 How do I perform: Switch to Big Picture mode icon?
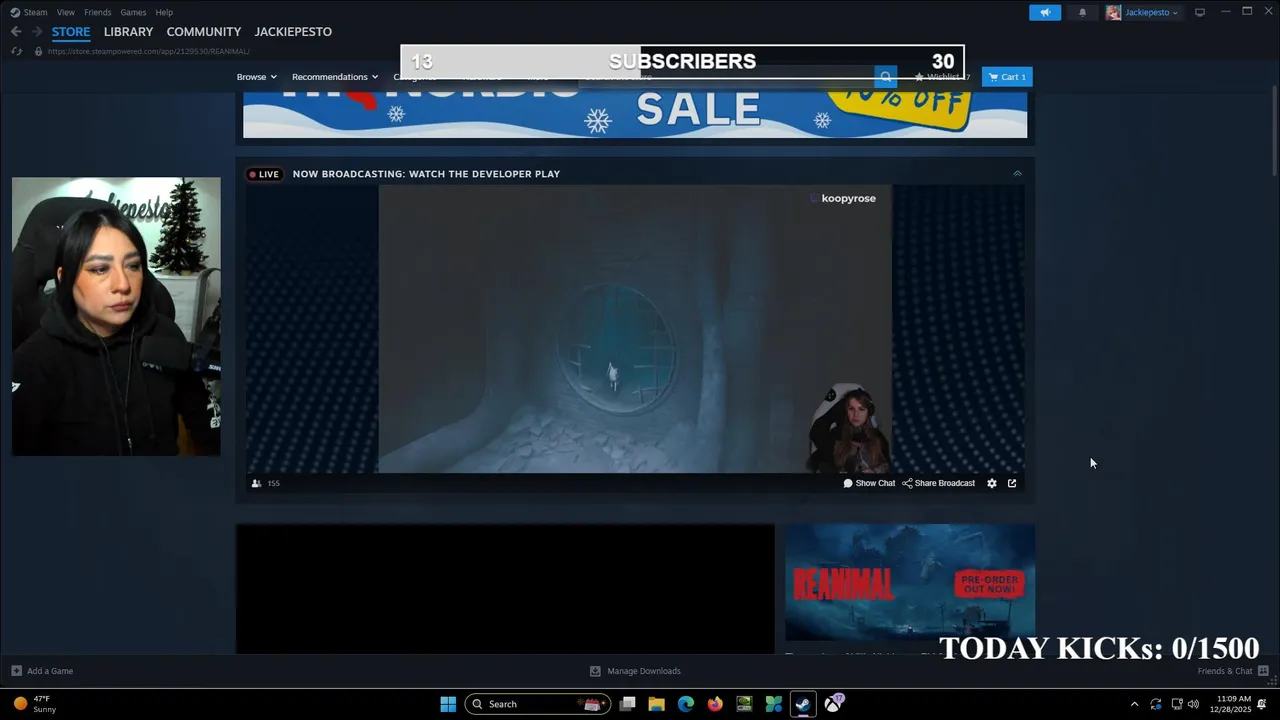1200,12
